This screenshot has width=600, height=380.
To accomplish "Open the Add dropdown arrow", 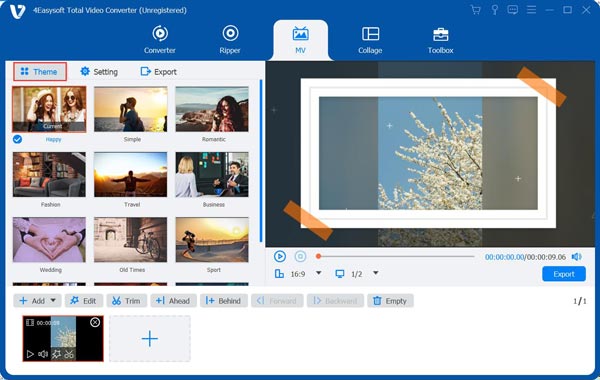I will click(53, 300).
